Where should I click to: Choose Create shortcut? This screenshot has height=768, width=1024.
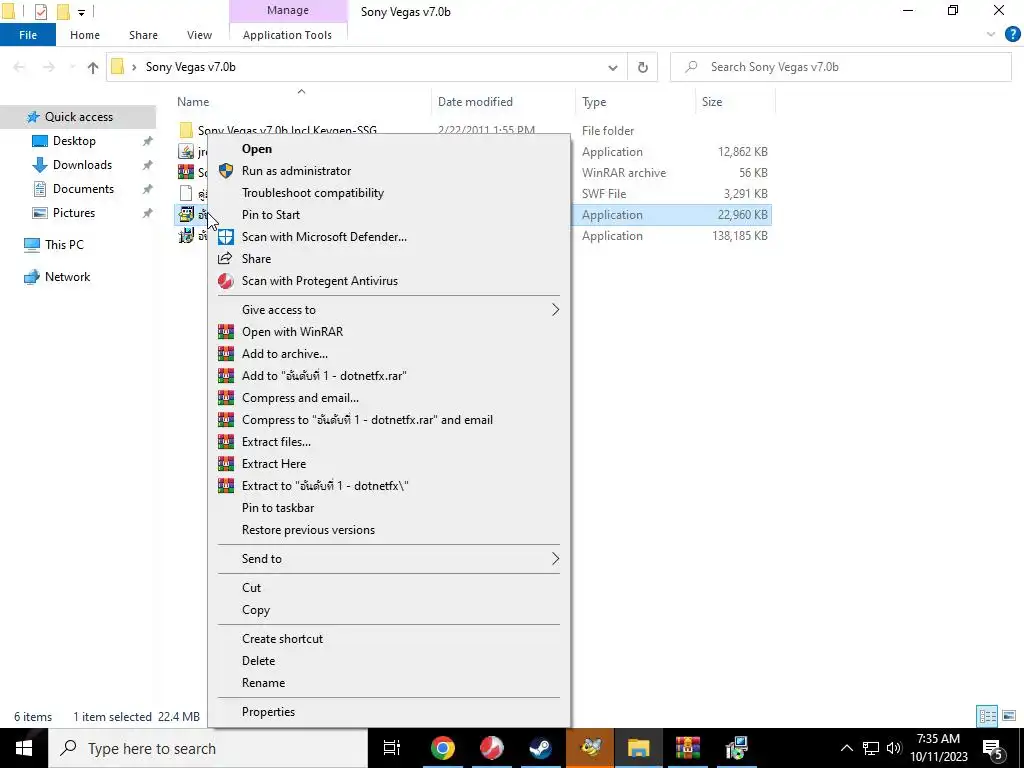pyautogui.click(x=282, y=639)
